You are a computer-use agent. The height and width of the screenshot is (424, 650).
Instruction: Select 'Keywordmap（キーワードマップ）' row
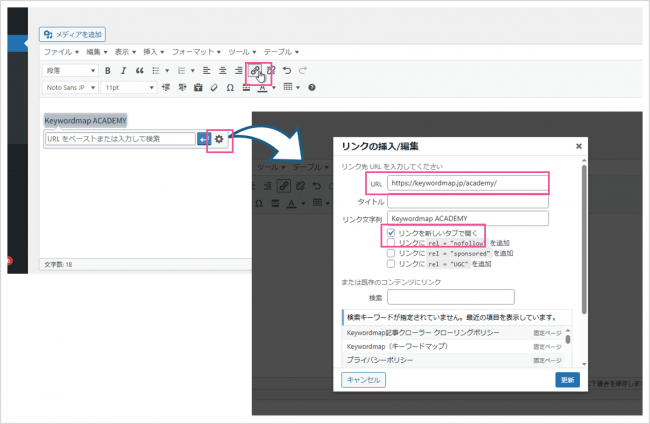(452, 346)
